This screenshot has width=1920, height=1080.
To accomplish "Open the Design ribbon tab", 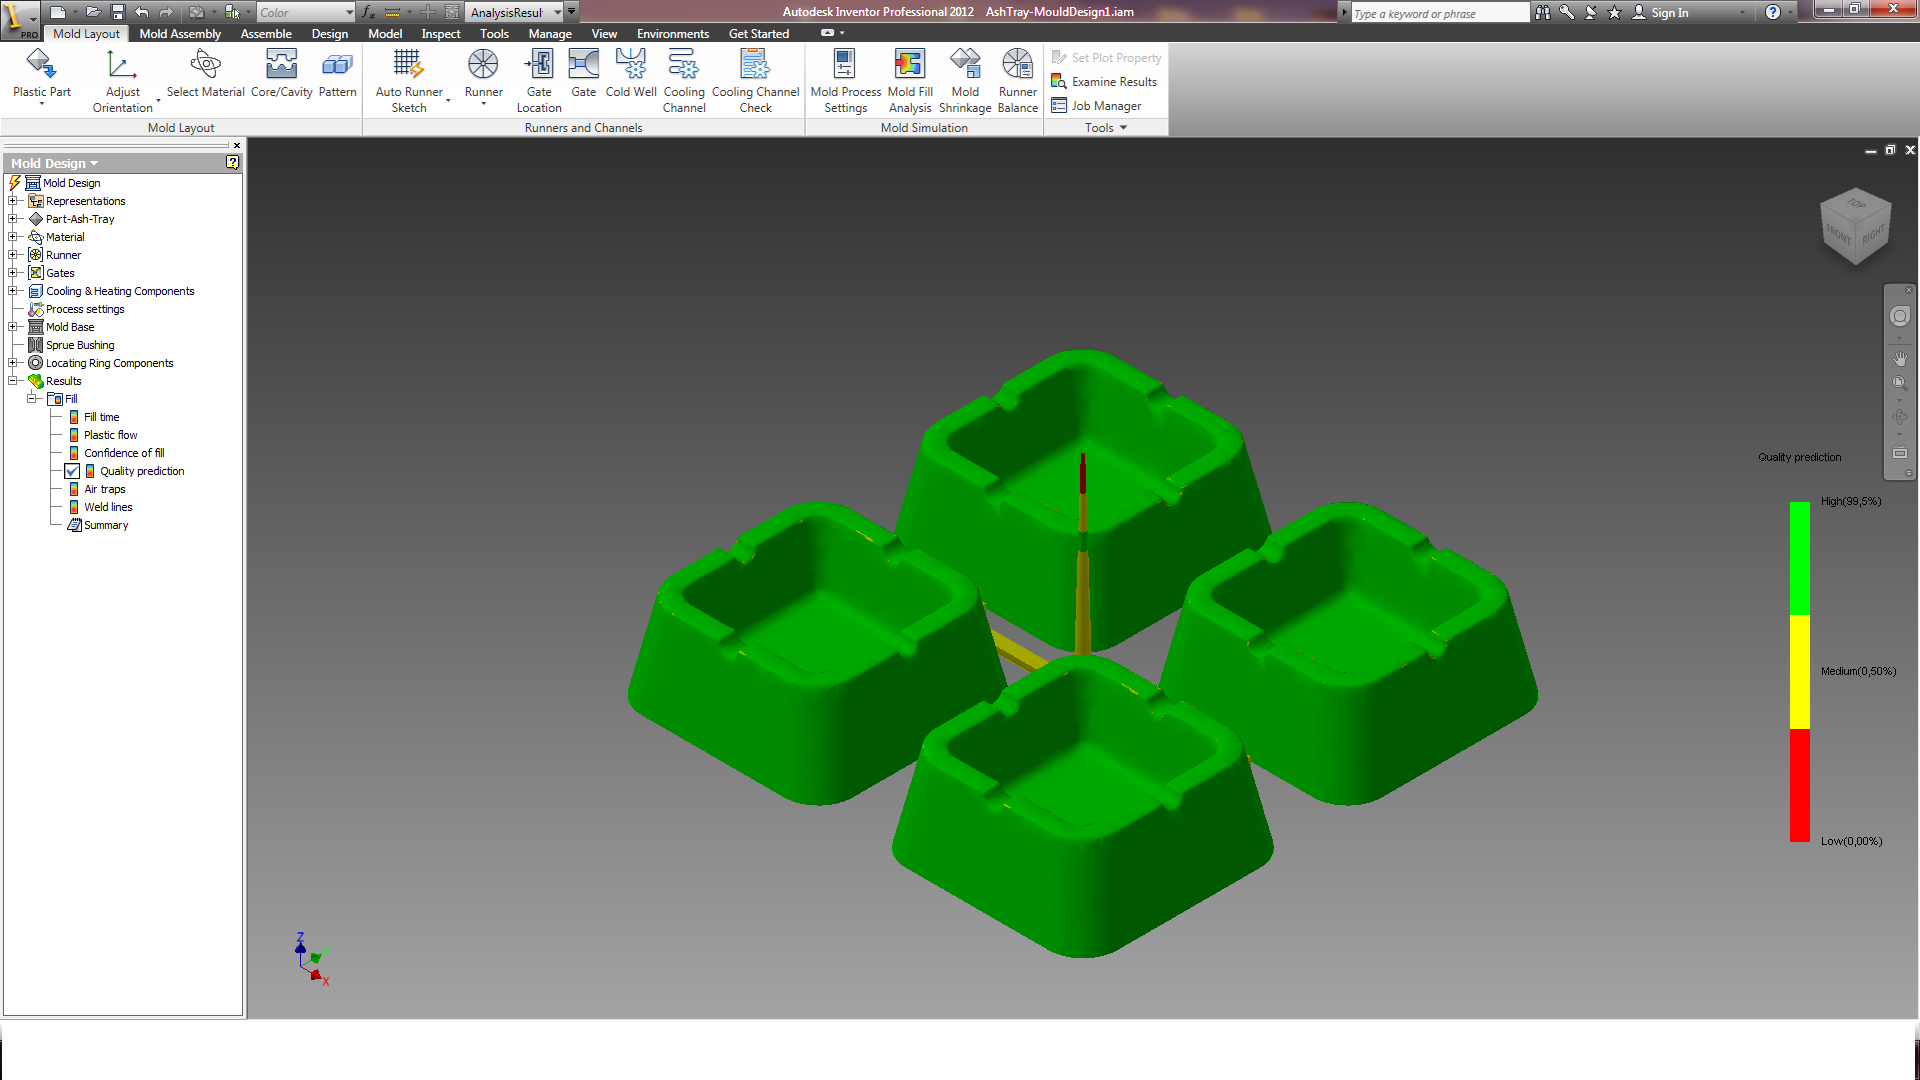I will point(330,33).
